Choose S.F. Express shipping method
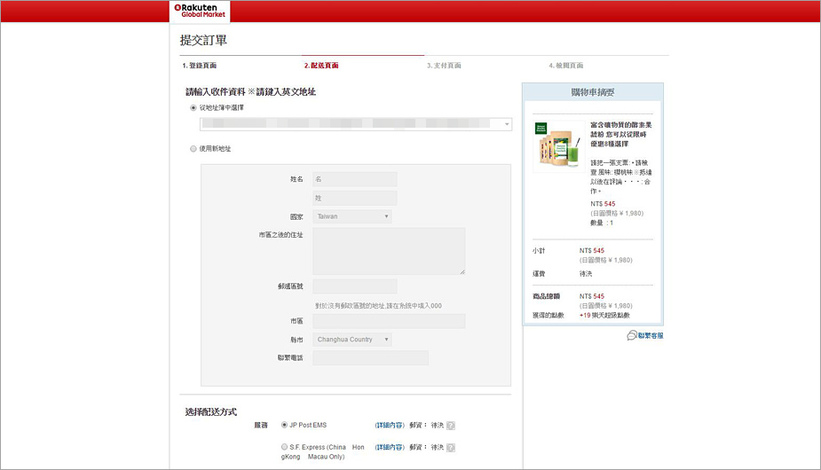 [x=284, y=447]
